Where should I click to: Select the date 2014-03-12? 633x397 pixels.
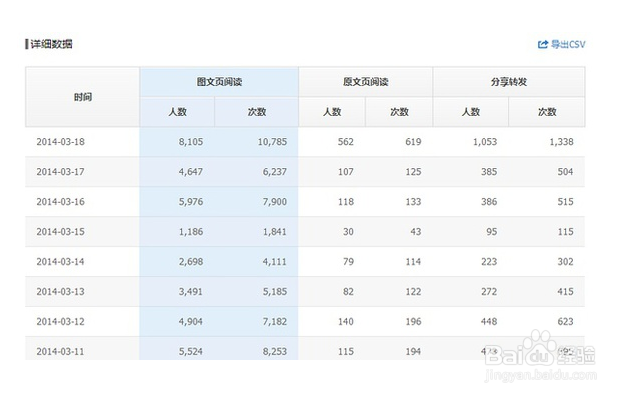(x=61, y=321)
